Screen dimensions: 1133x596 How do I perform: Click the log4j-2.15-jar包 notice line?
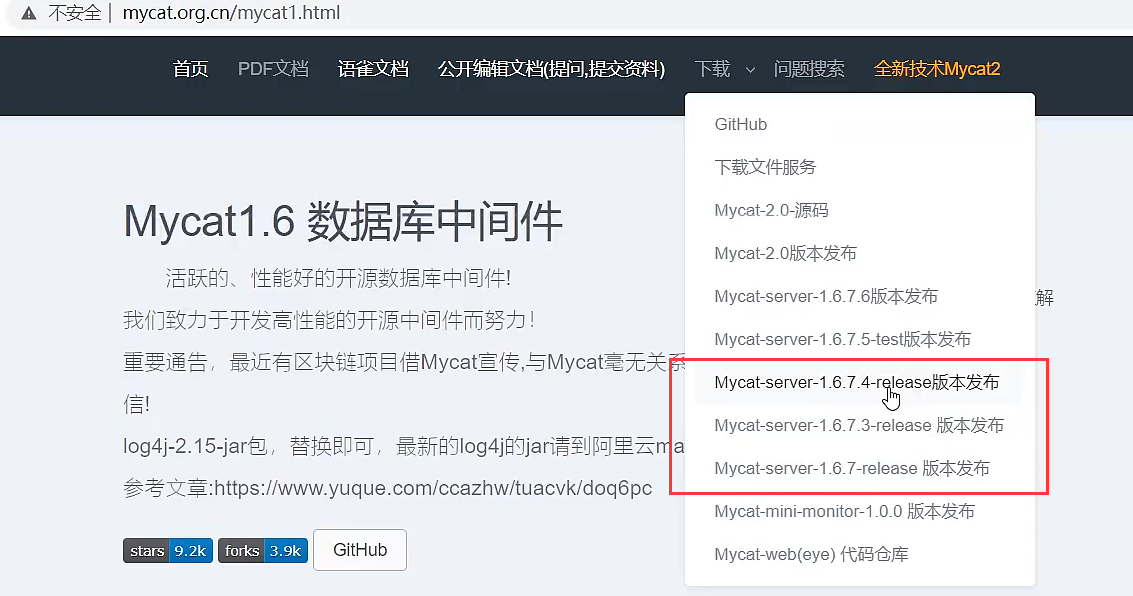pos(404,446)
